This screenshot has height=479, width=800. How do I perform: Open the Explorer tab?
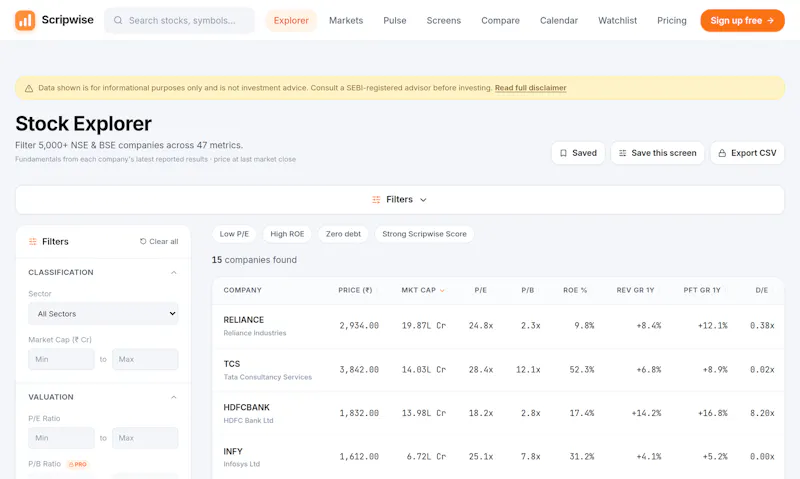click(x=291, y=20)
